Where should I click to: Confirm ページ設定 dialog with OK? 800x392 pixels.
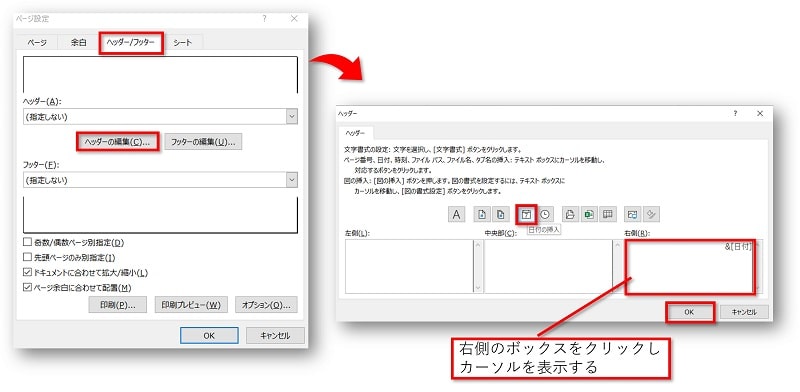[209, 336]
